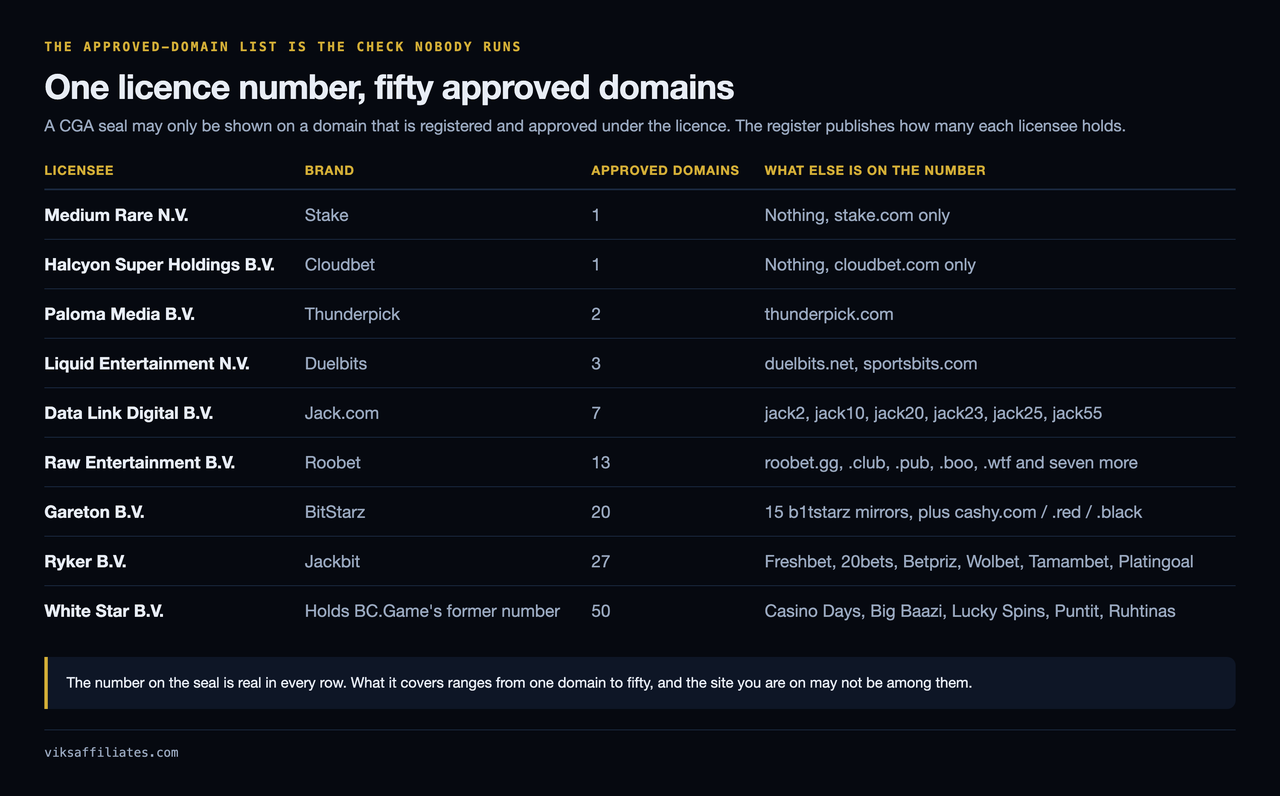Click the "Jackbit" brand cell
The image size is (1280, 796).
[x=332, y=562]
